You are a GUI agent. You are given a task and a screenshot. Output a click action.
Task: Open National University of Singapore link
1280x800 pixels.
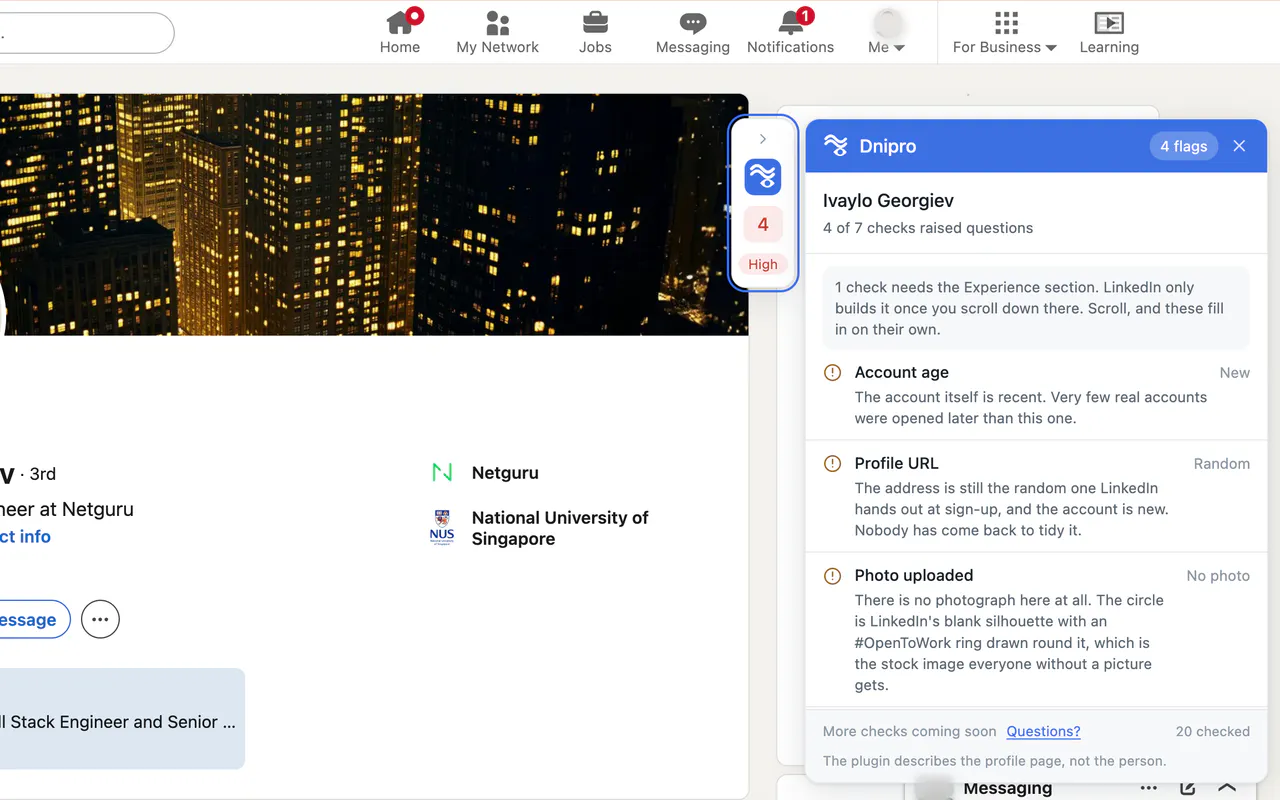click(x=560, y=528)
